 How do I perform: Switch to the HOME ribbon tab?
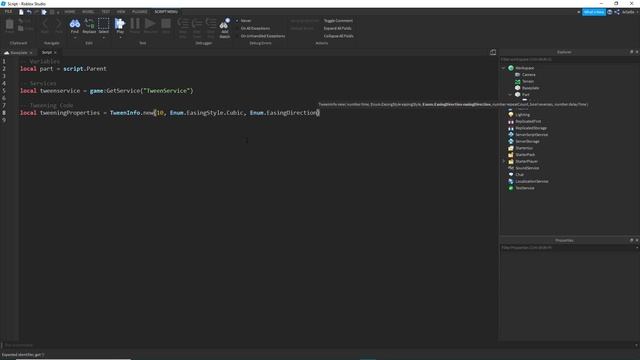click(x=70, y=12)
